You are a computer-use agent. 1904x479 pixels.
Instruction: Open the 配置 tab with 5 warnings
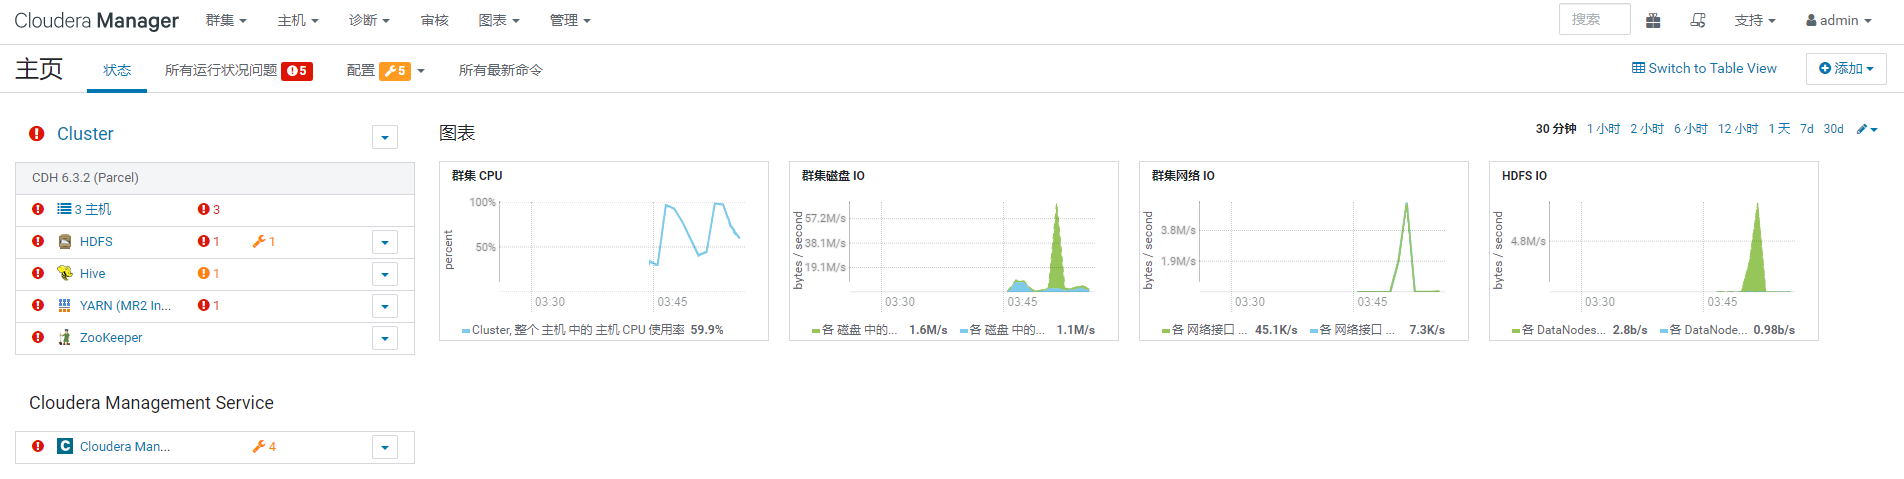[386, 70]
